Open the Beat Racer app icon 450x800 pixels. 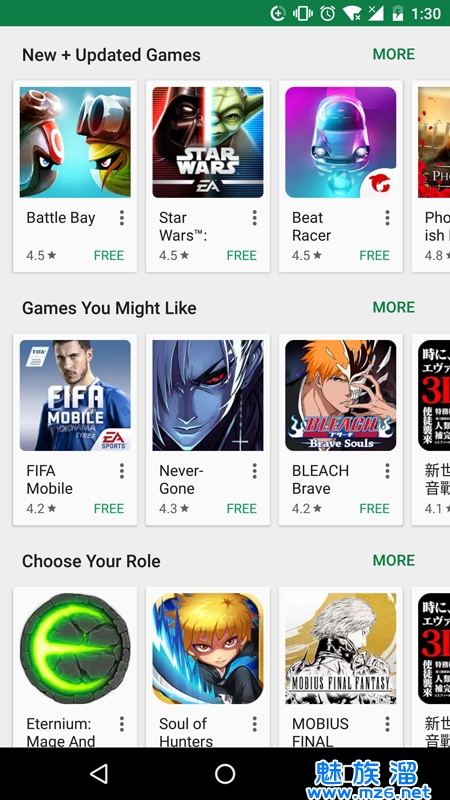(340, 142)
